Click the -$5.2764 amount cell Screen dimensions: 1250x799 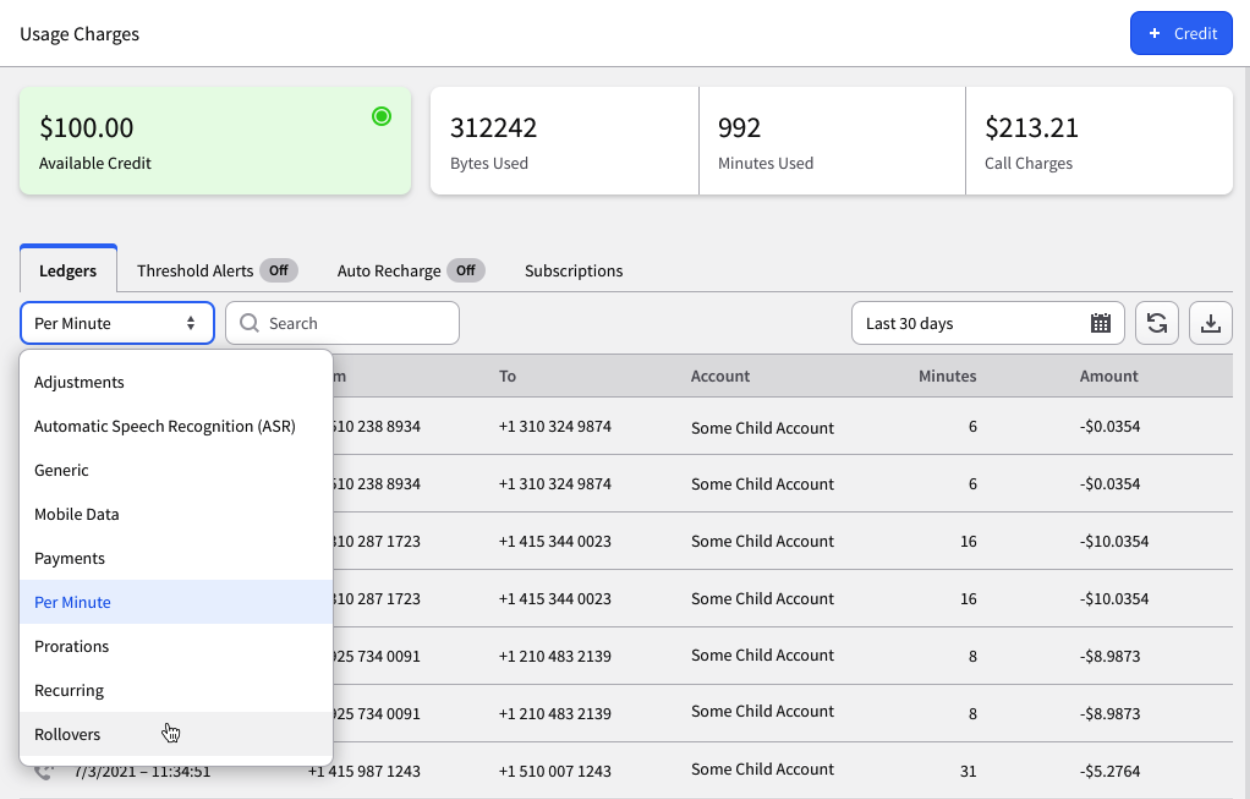[x=1110, y=771]
